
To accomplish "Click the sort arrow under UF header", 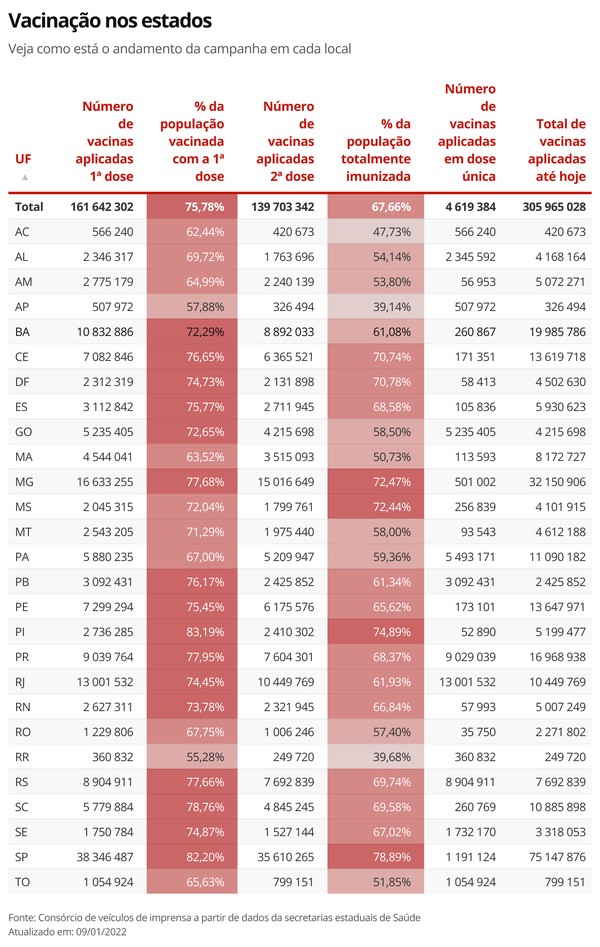I will click(x=25, y=177).
